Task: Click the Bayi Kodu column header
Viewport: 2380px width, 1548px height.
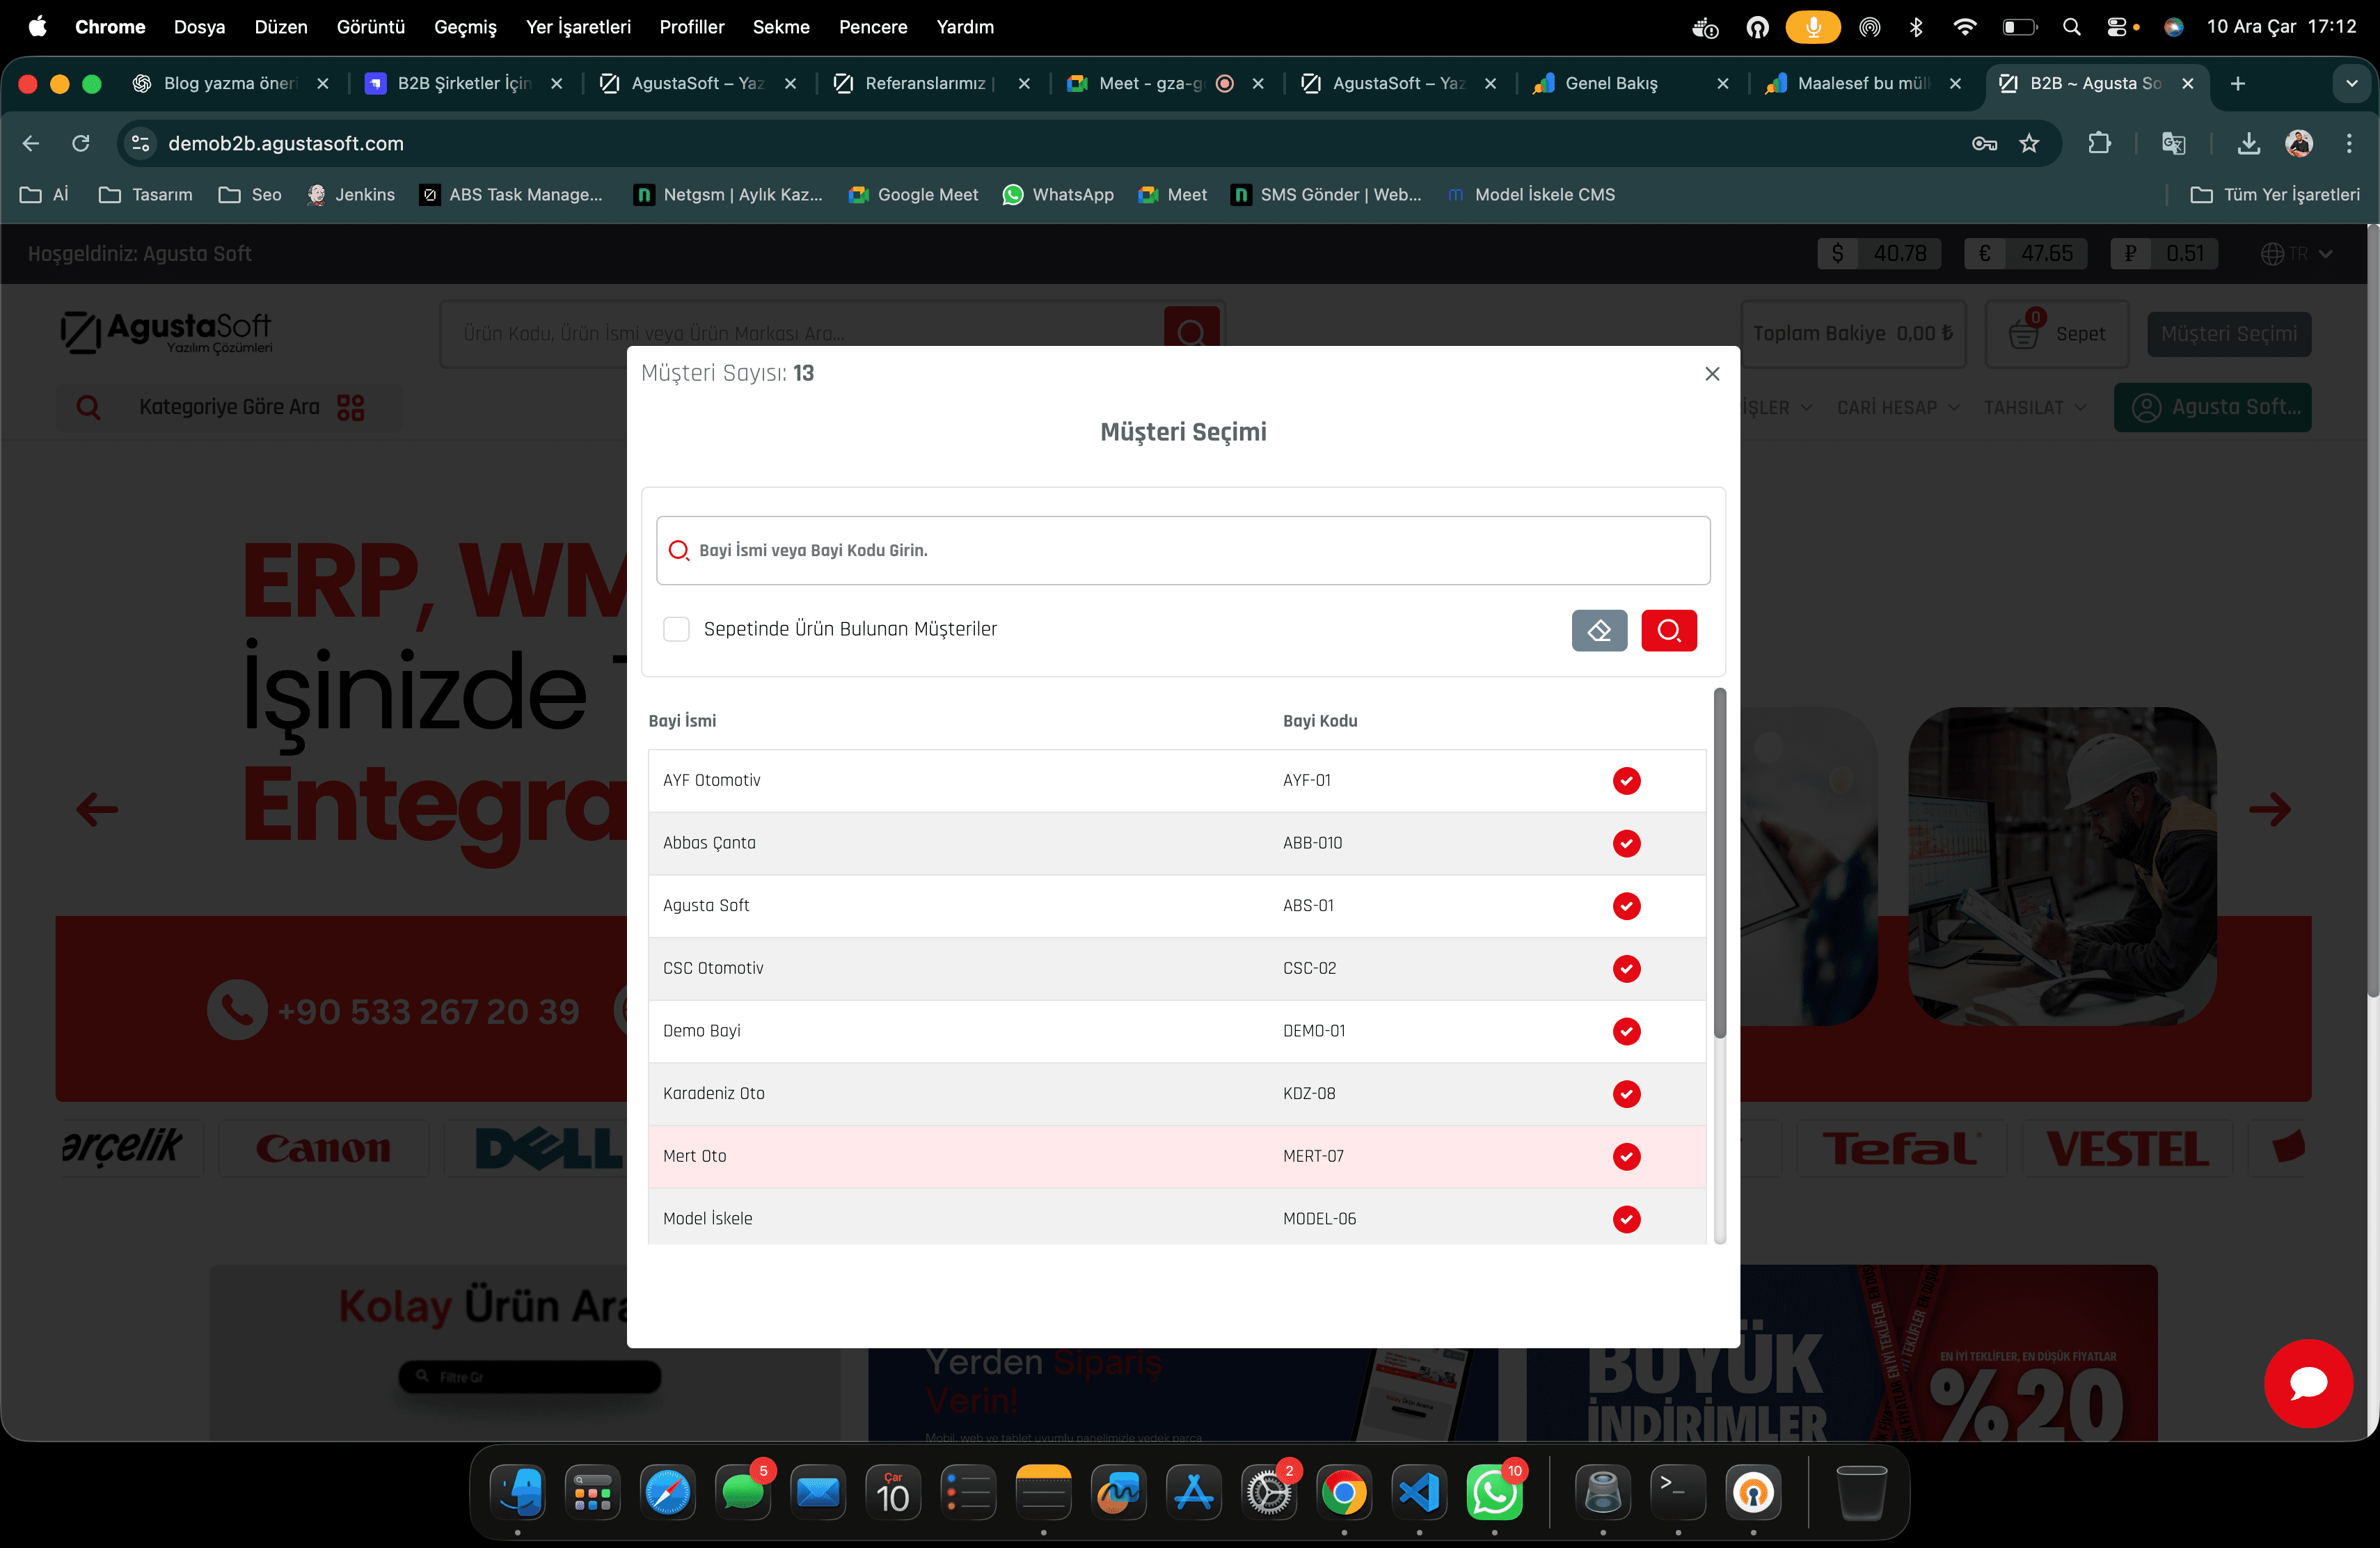Action: tap(1320, 721)
